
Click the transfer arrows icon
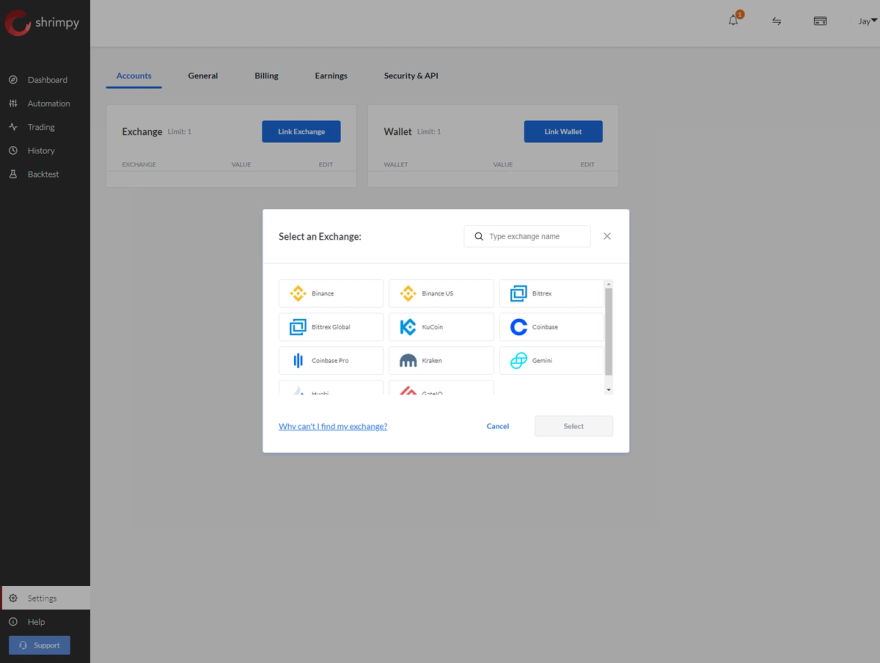[x=777, y=21]
